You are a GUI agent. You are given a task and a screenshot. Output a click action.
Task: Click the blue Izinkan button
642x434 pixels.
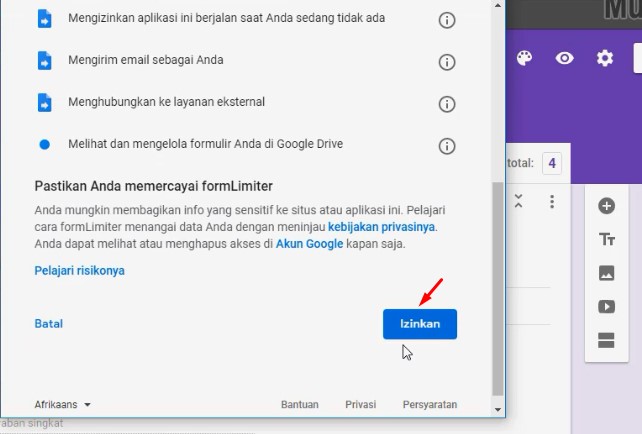pos(420,324)
